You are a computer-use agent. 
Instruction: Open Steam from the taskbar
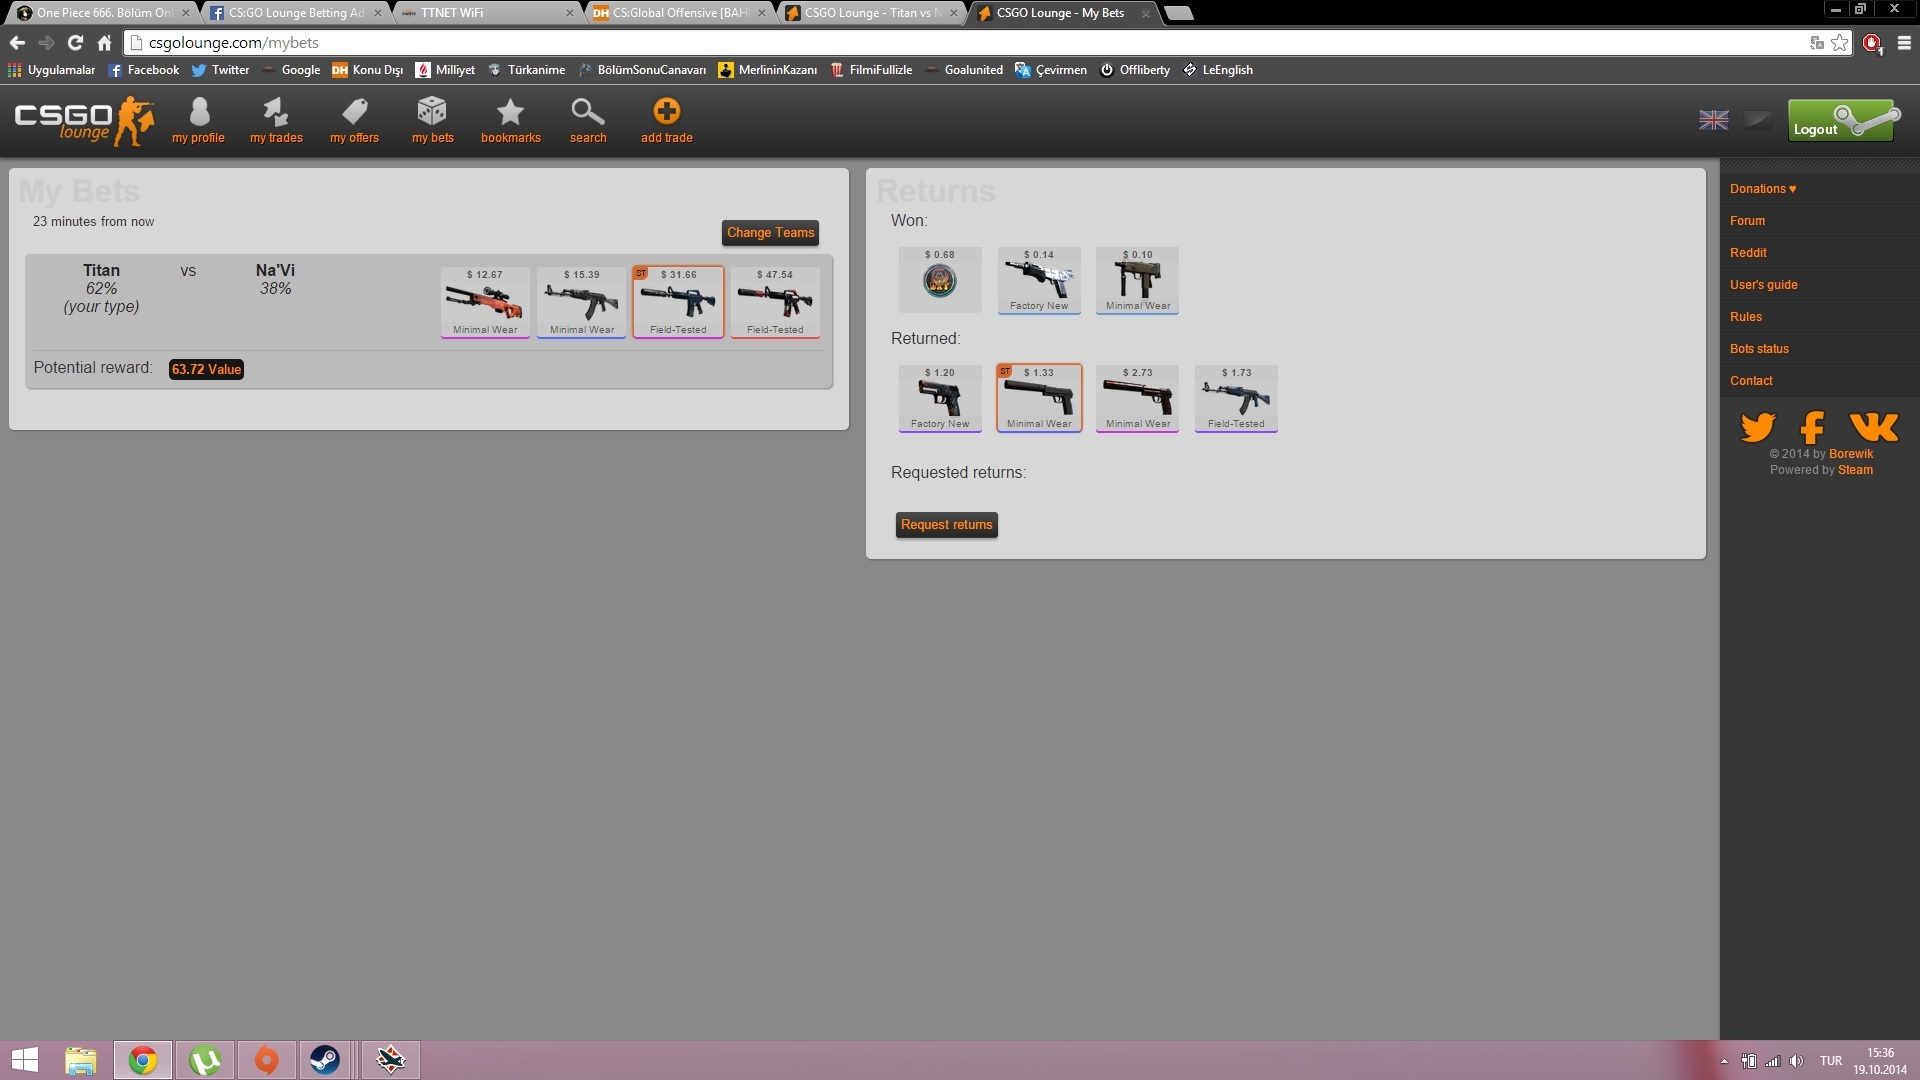click(325, 1060)
